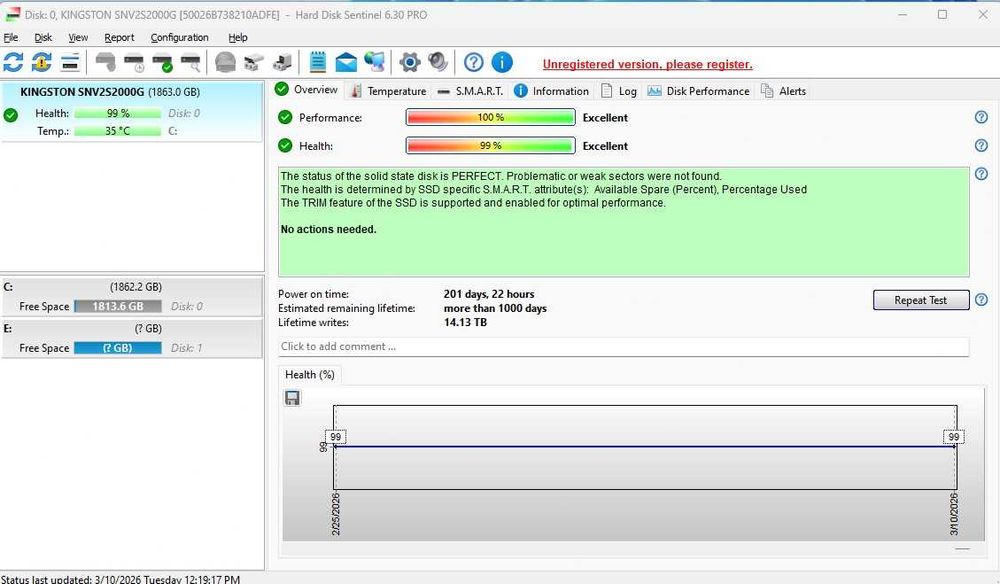1000x584 pixels.
Task: Click help icon beside green status text box
Action: [x=982, y=173]
